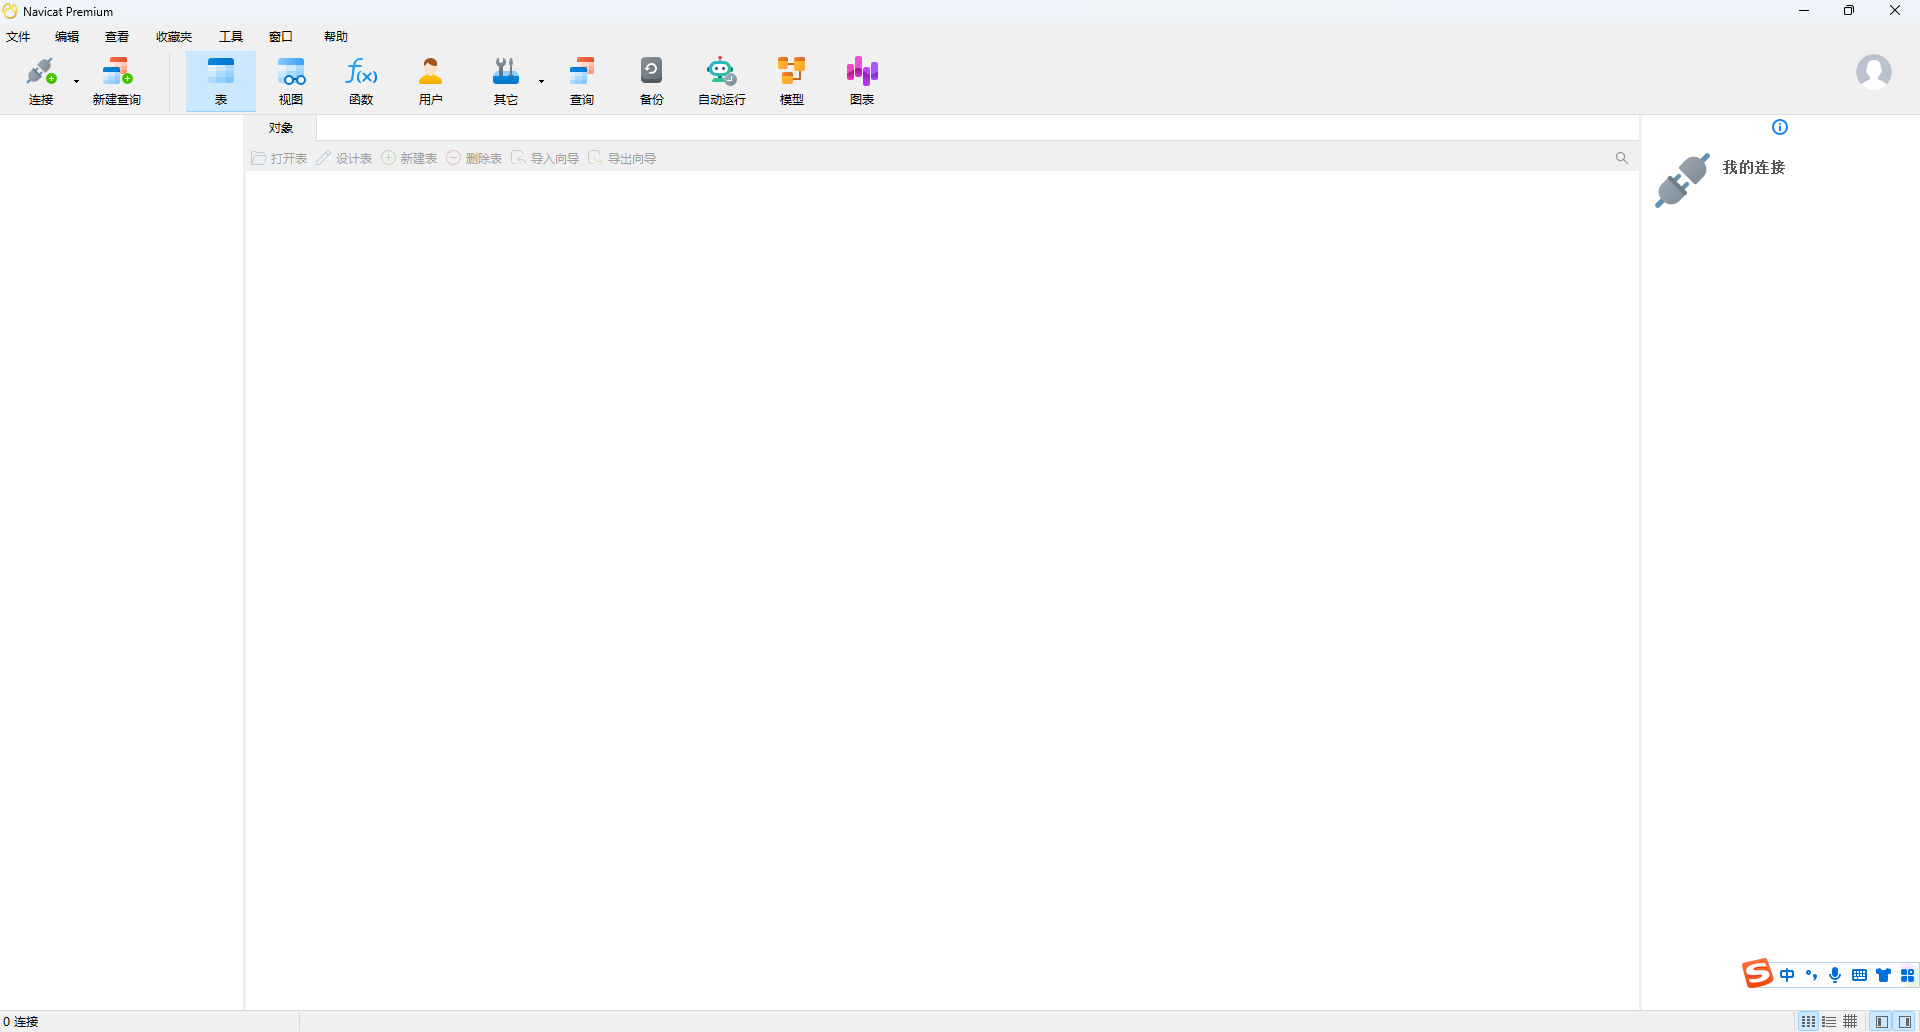Select the 视图 (View) toolbar icon

pyautogui.click(x=291, y=80)
